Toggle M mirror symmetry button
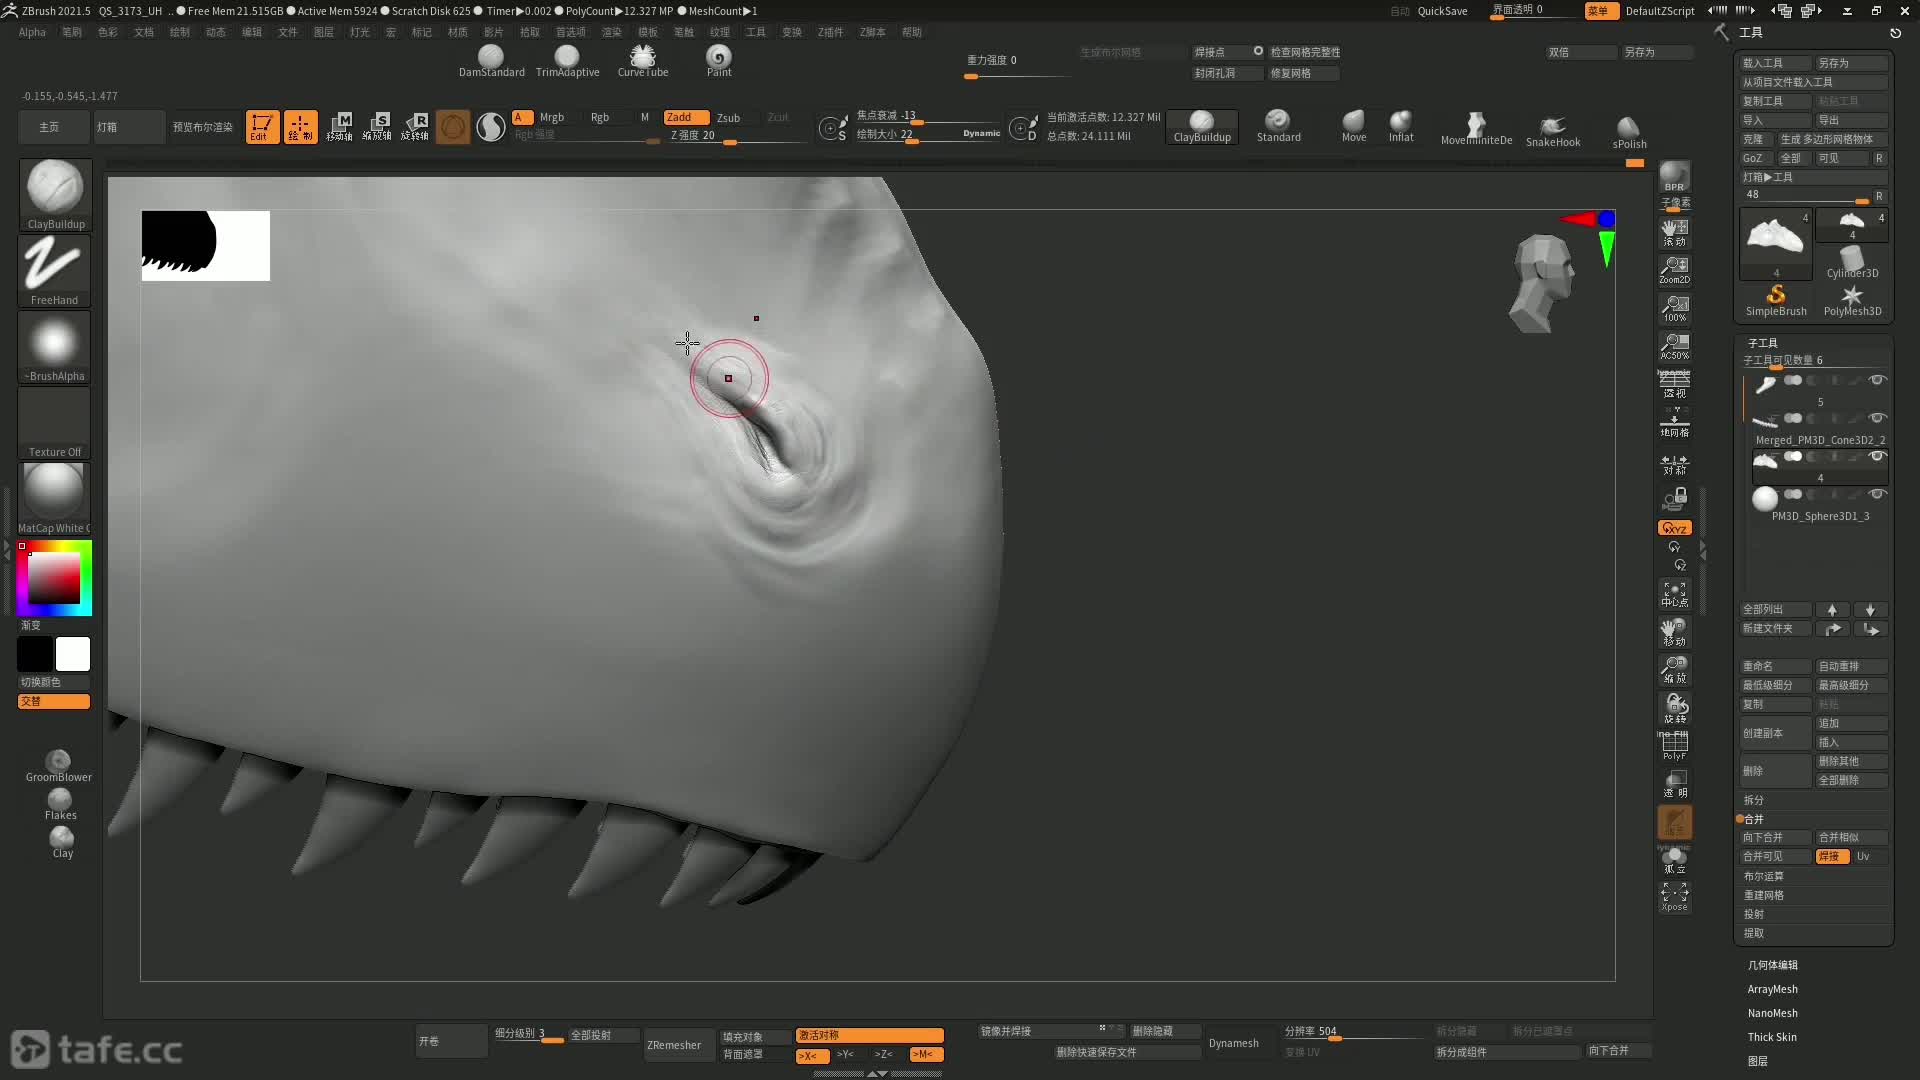 (x=926, y=1055)
